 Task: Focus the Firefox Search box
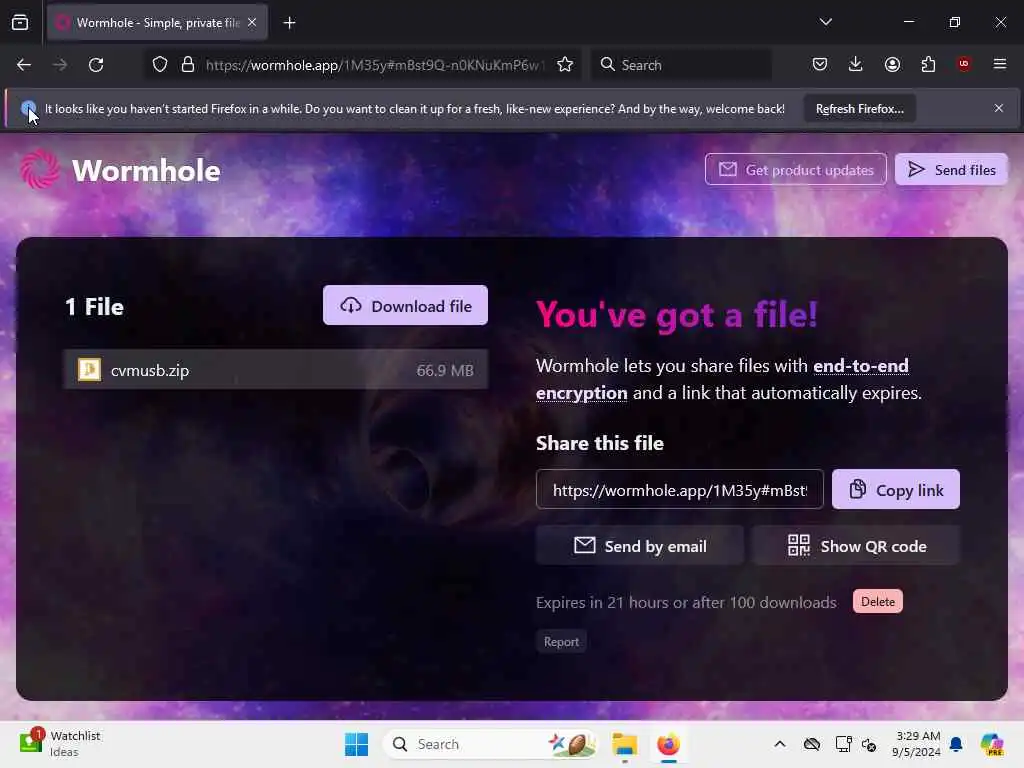681,65
